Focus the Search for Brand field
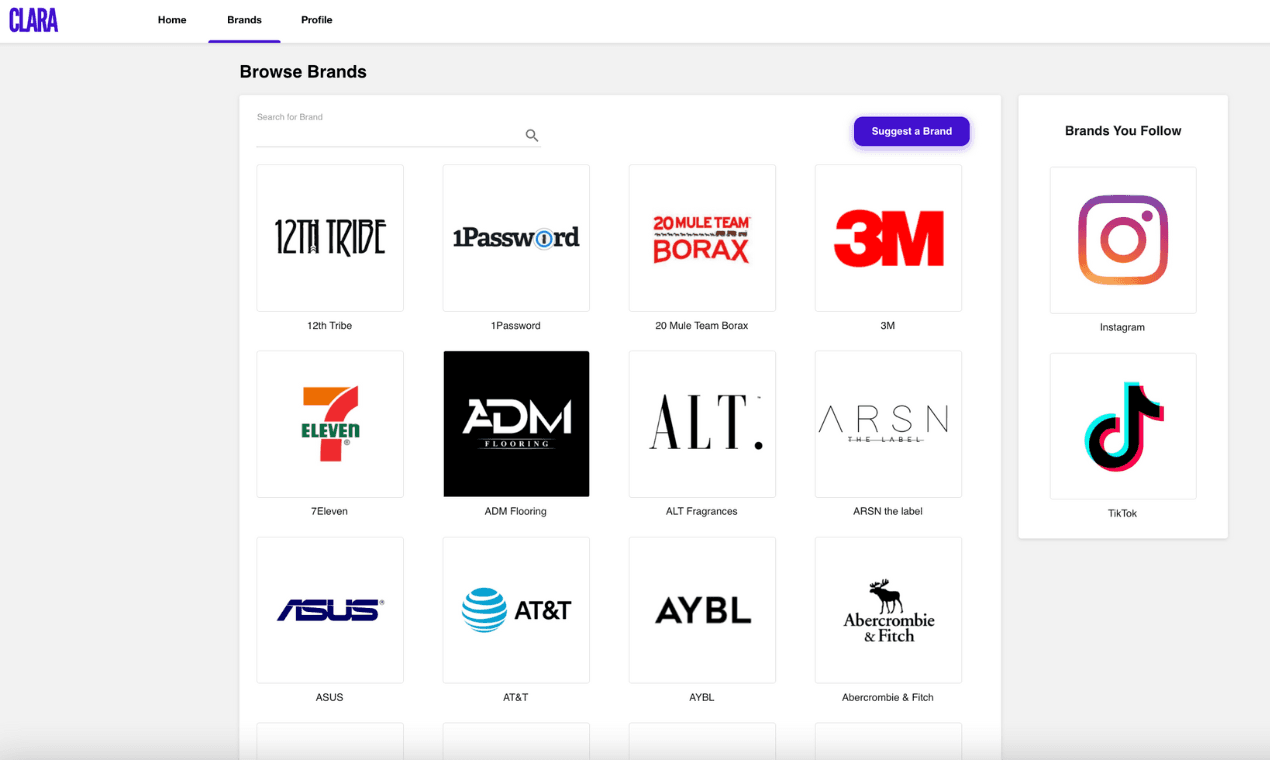The width and height of the screenshot is (1270, 760). (x=398, y=130)
